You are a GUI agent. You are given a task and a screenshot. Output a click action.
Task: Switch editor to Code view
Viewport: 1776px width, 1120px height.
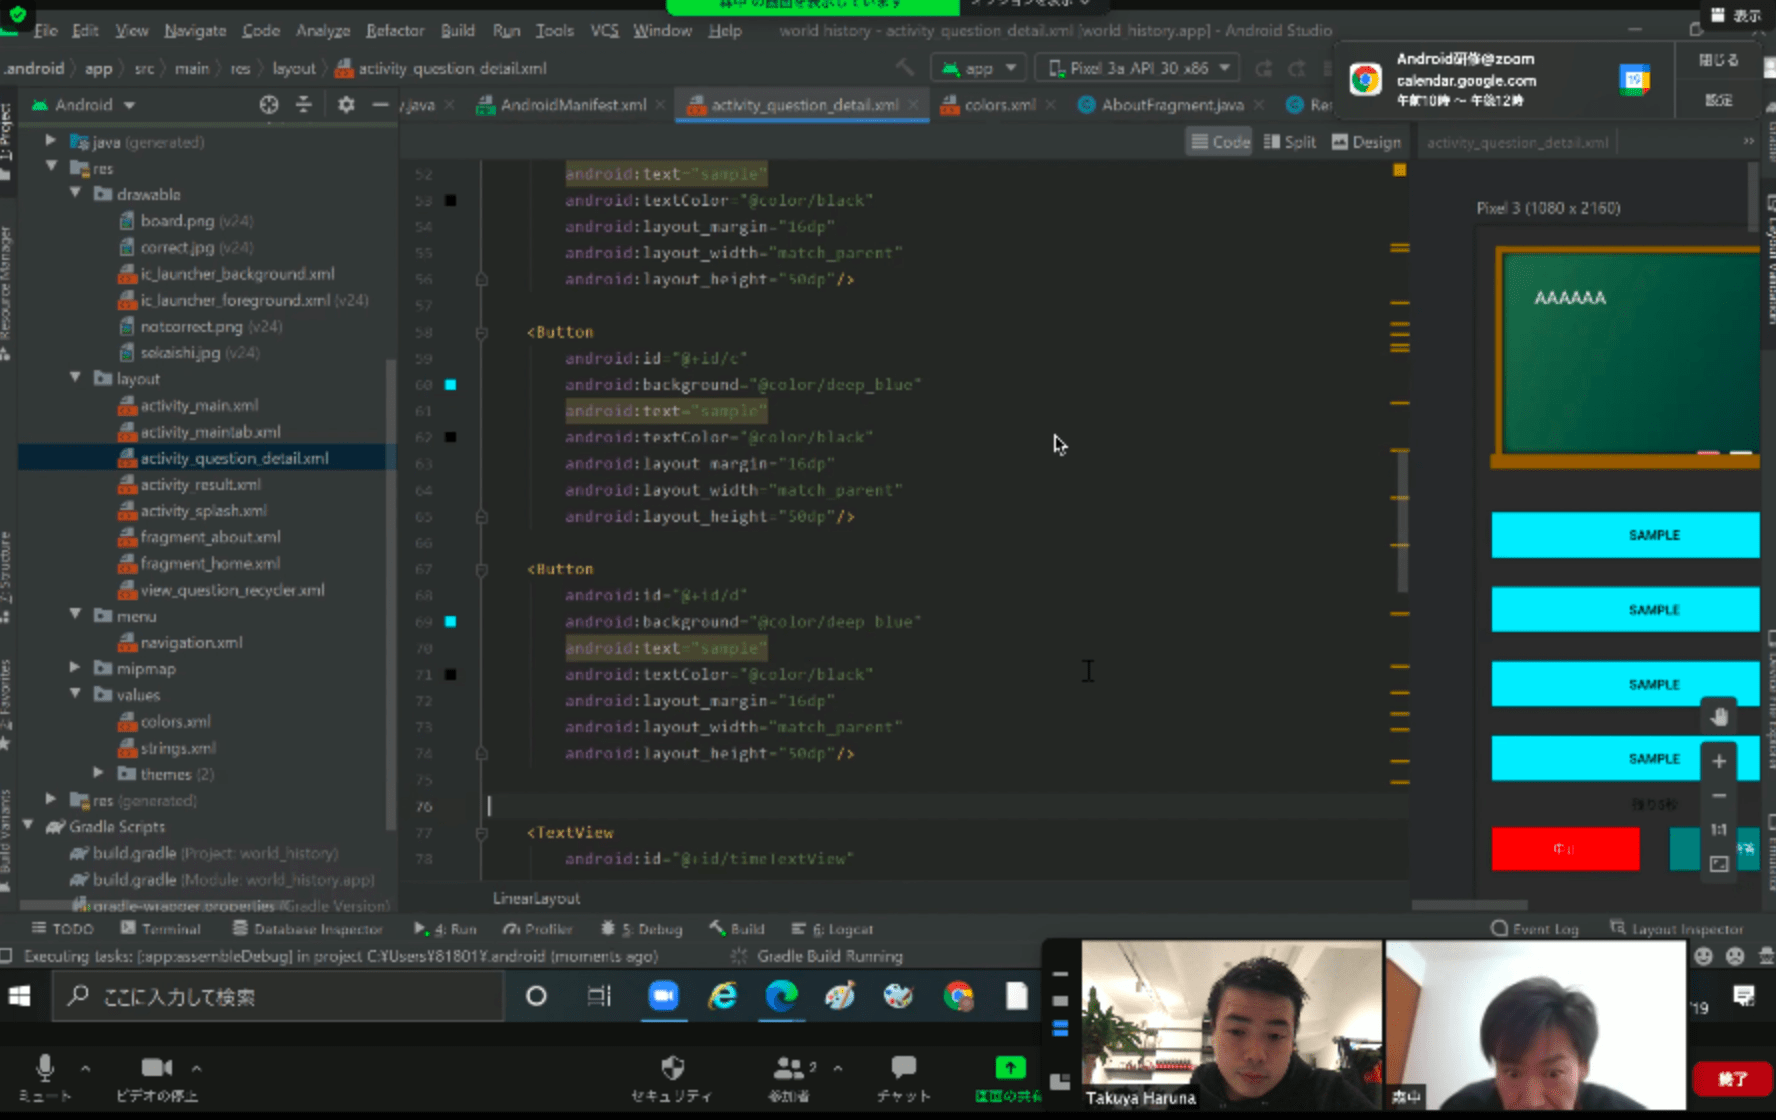(1220, 142)
